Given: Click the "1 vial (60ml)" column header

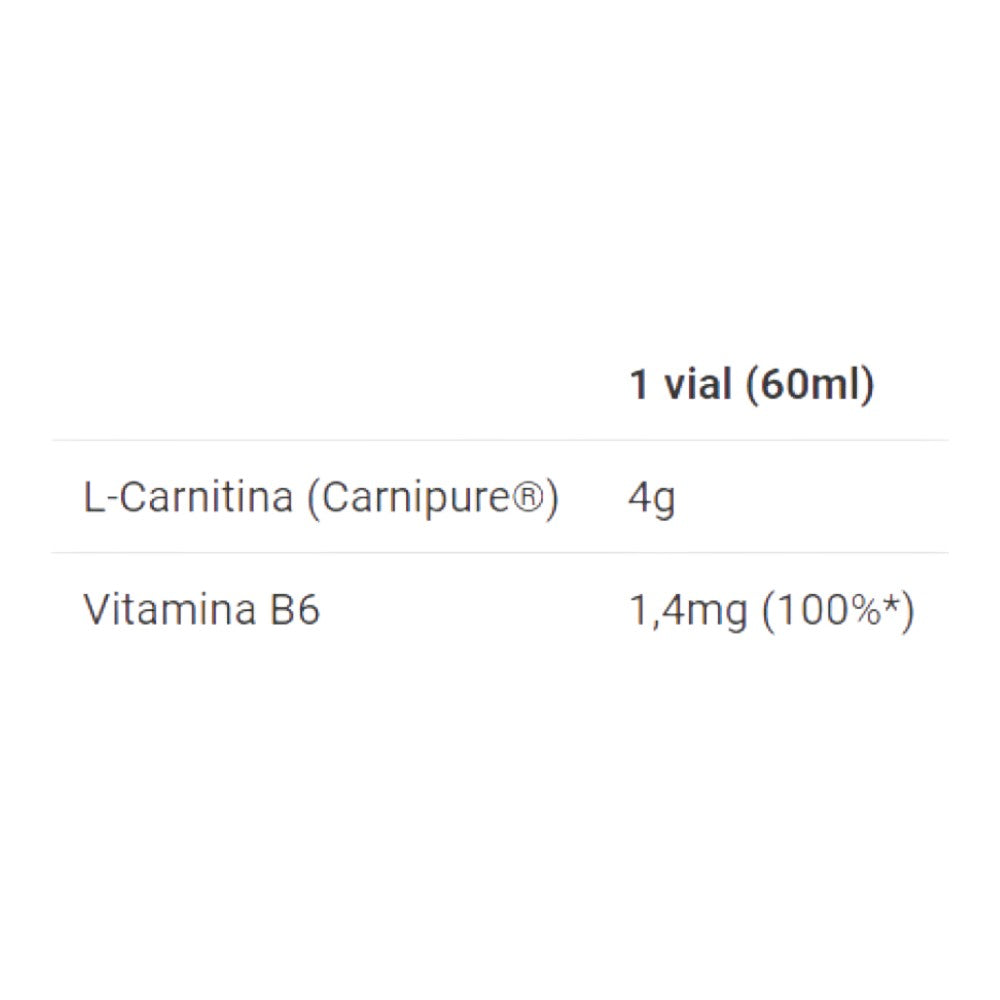Looking at the screenshot, I should point(751,385).
